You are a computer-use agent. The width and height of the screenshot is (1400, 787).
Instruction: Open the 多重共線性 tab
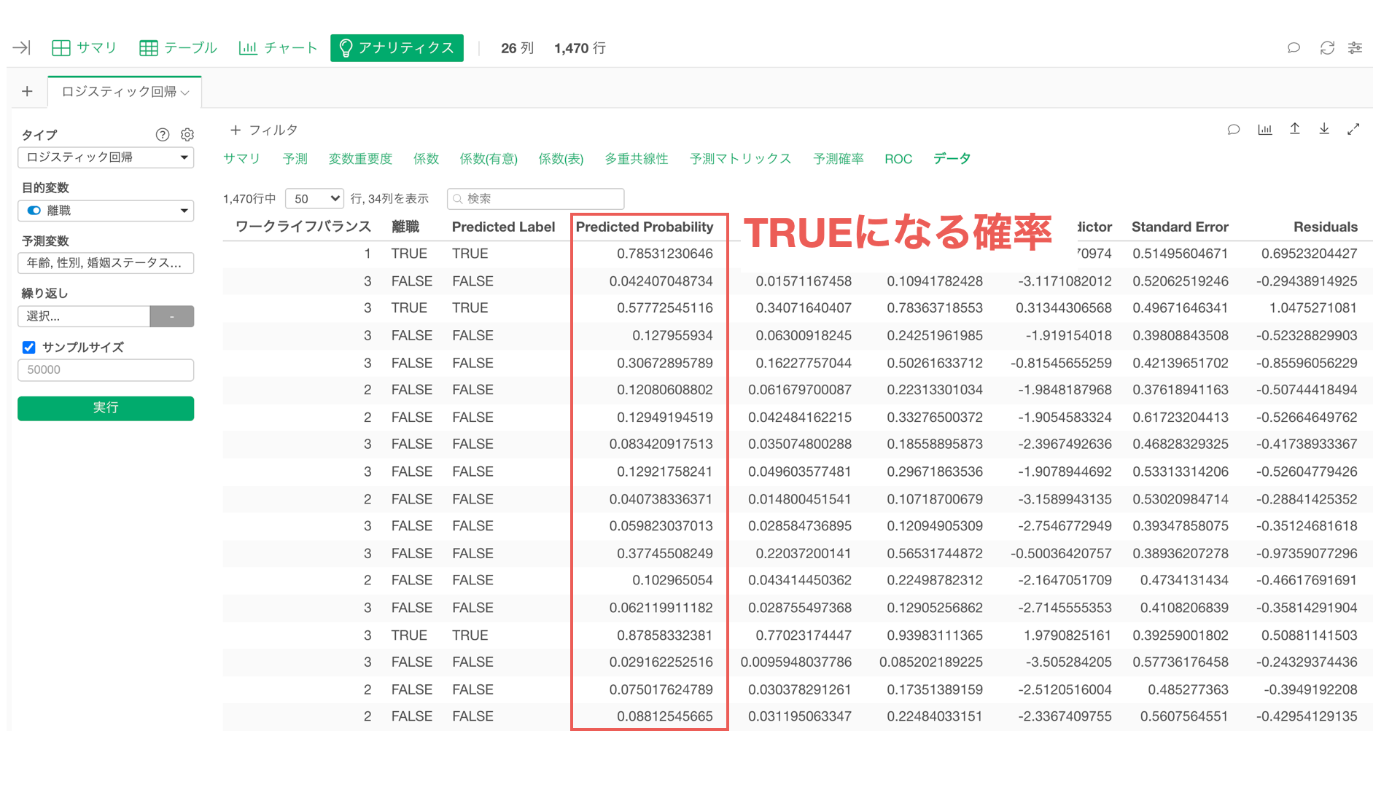pos(636,159)
